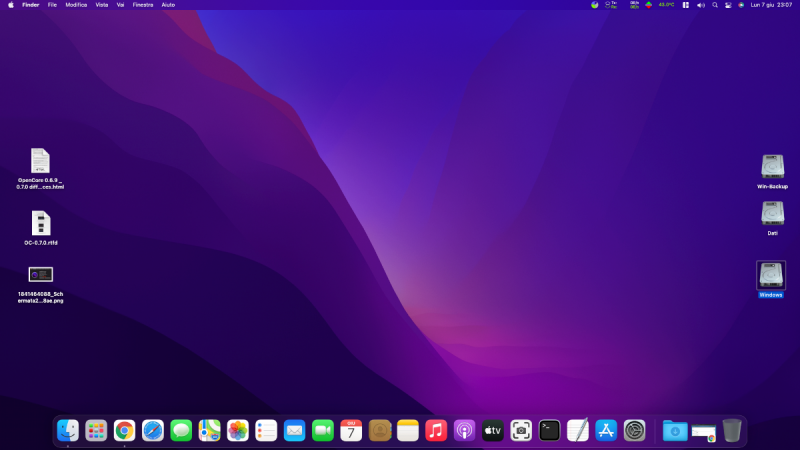800x450 pixels.
Task: Open Control Center in menu bar
Action: click(x=727, y=5)
